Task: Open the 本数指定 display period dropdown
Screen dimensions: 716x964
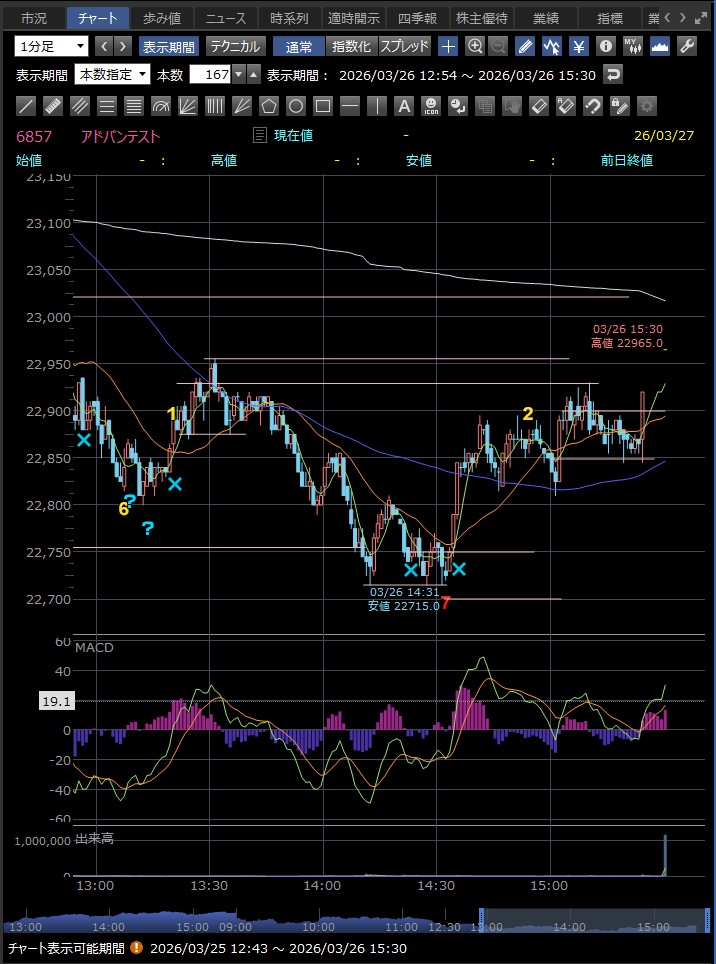Action: pos(113,75)
